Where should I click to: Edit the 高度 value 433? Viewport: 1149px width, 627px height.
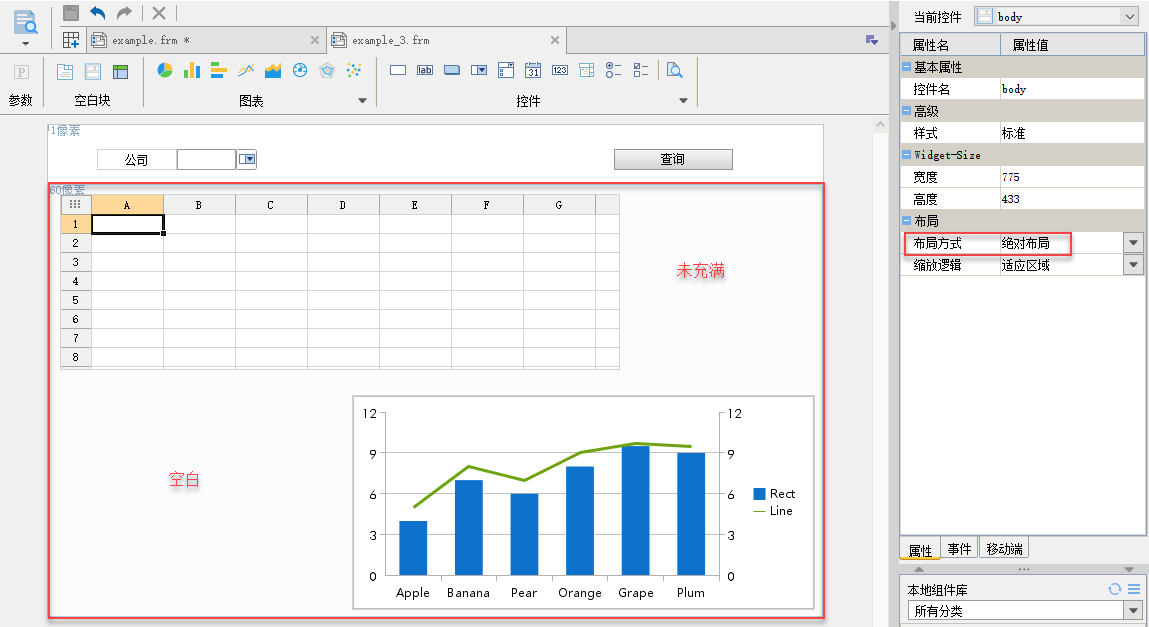1071,199
